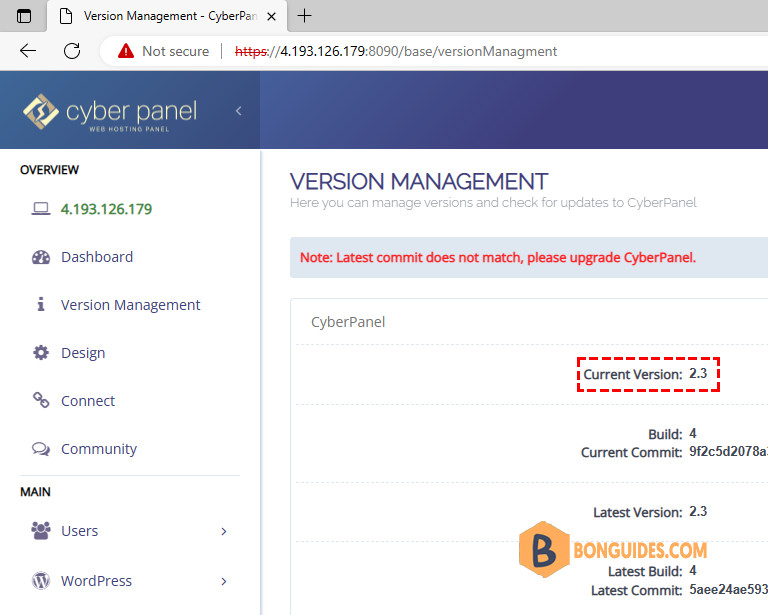Select the Version Management browser tab
Viewport: 768px width, 615px height.
click(x=167, y=16)
